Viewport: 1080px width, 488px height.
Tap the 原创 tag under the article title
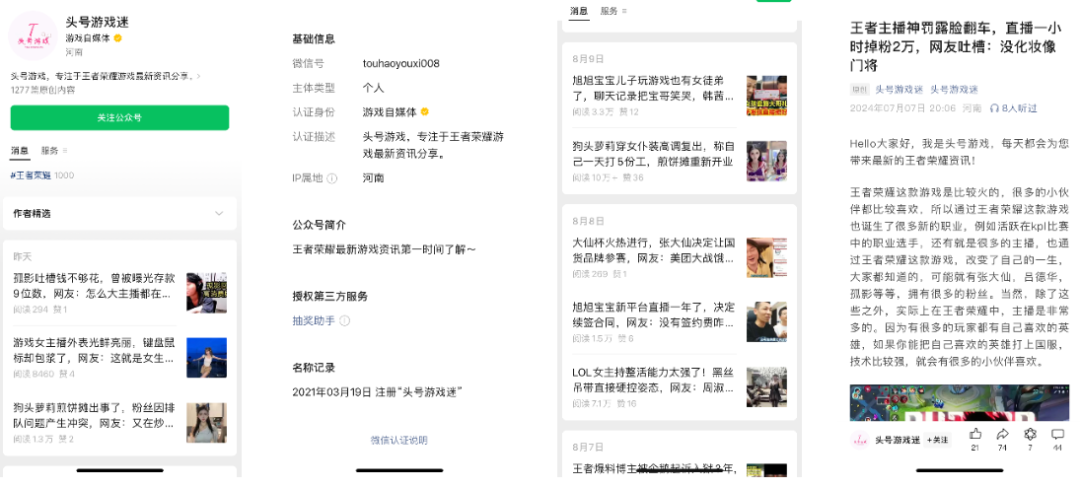coord(858,89)
